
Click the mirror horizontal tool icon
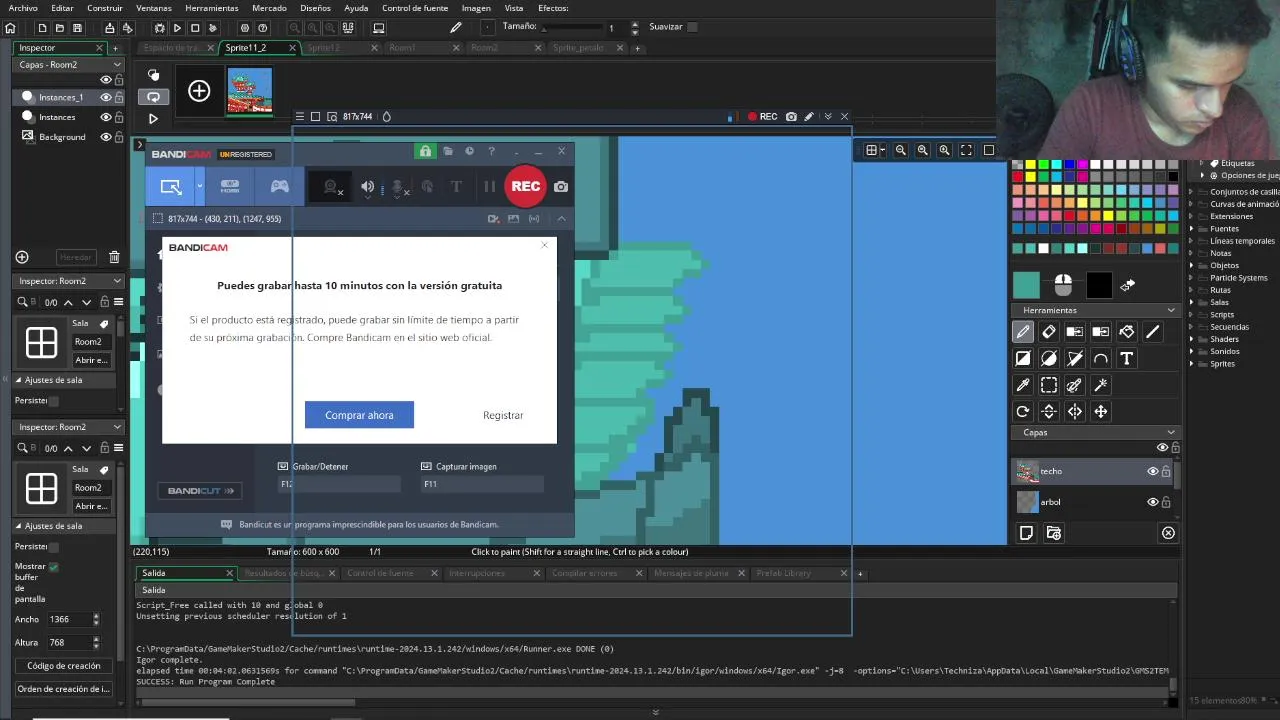[x=1075, y=411]
